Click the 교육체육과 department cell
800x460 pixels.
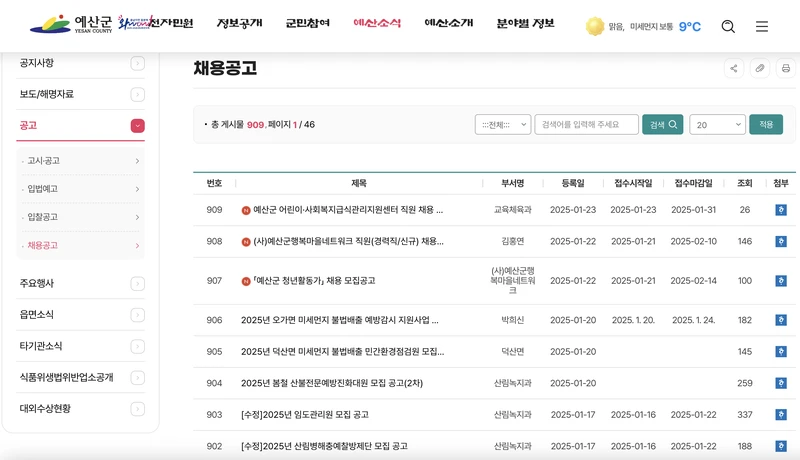click(x=512, y=210)
